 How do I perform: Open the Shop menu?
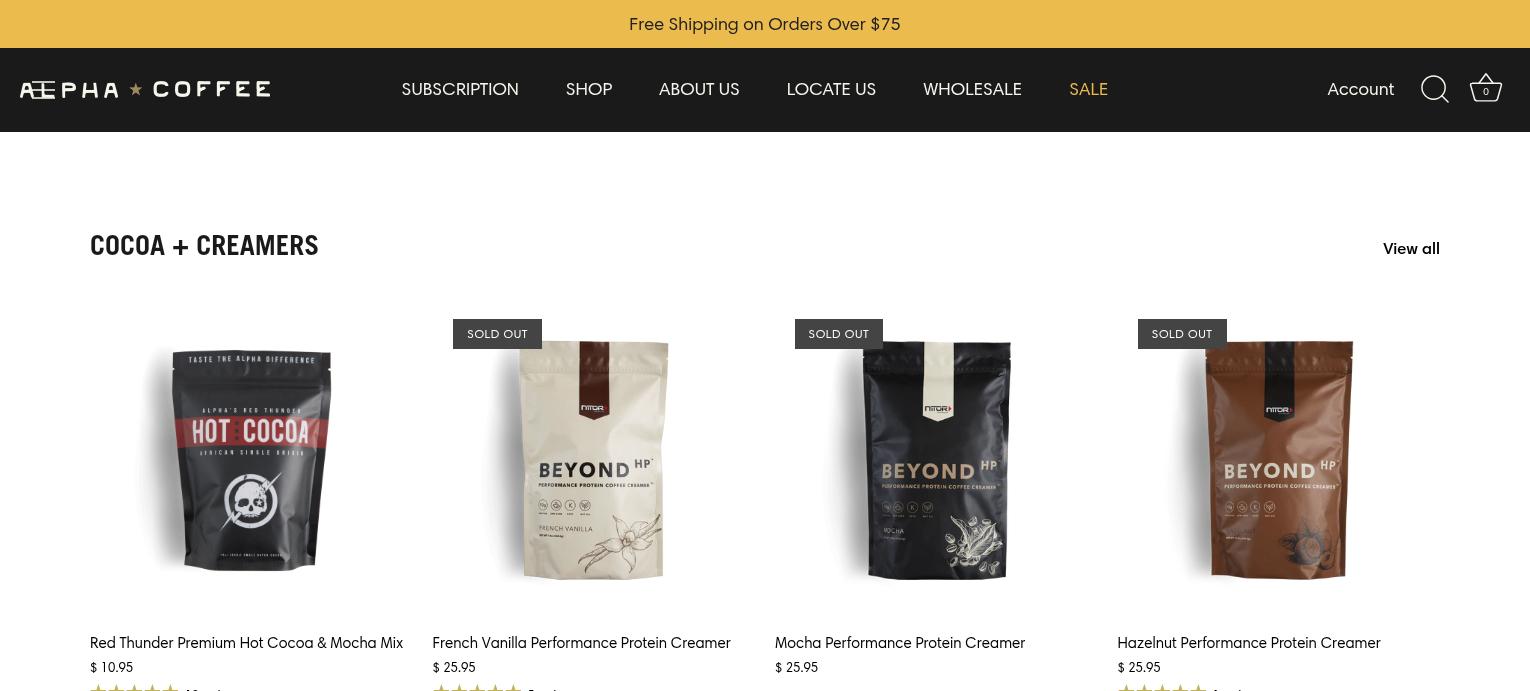click(589, 89)
